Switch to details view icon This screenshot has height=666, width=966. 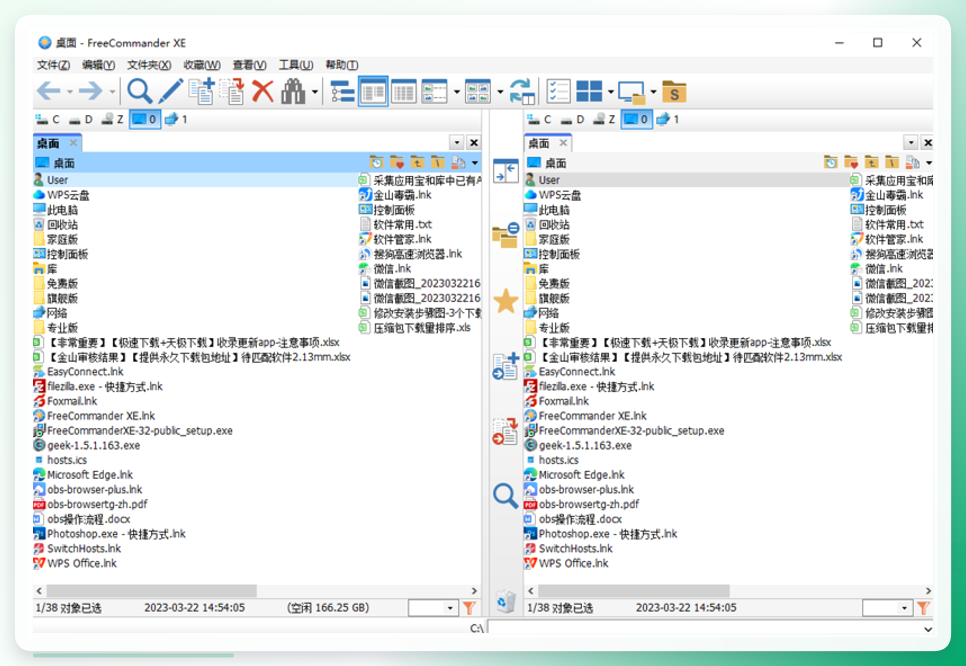point(404,92)
